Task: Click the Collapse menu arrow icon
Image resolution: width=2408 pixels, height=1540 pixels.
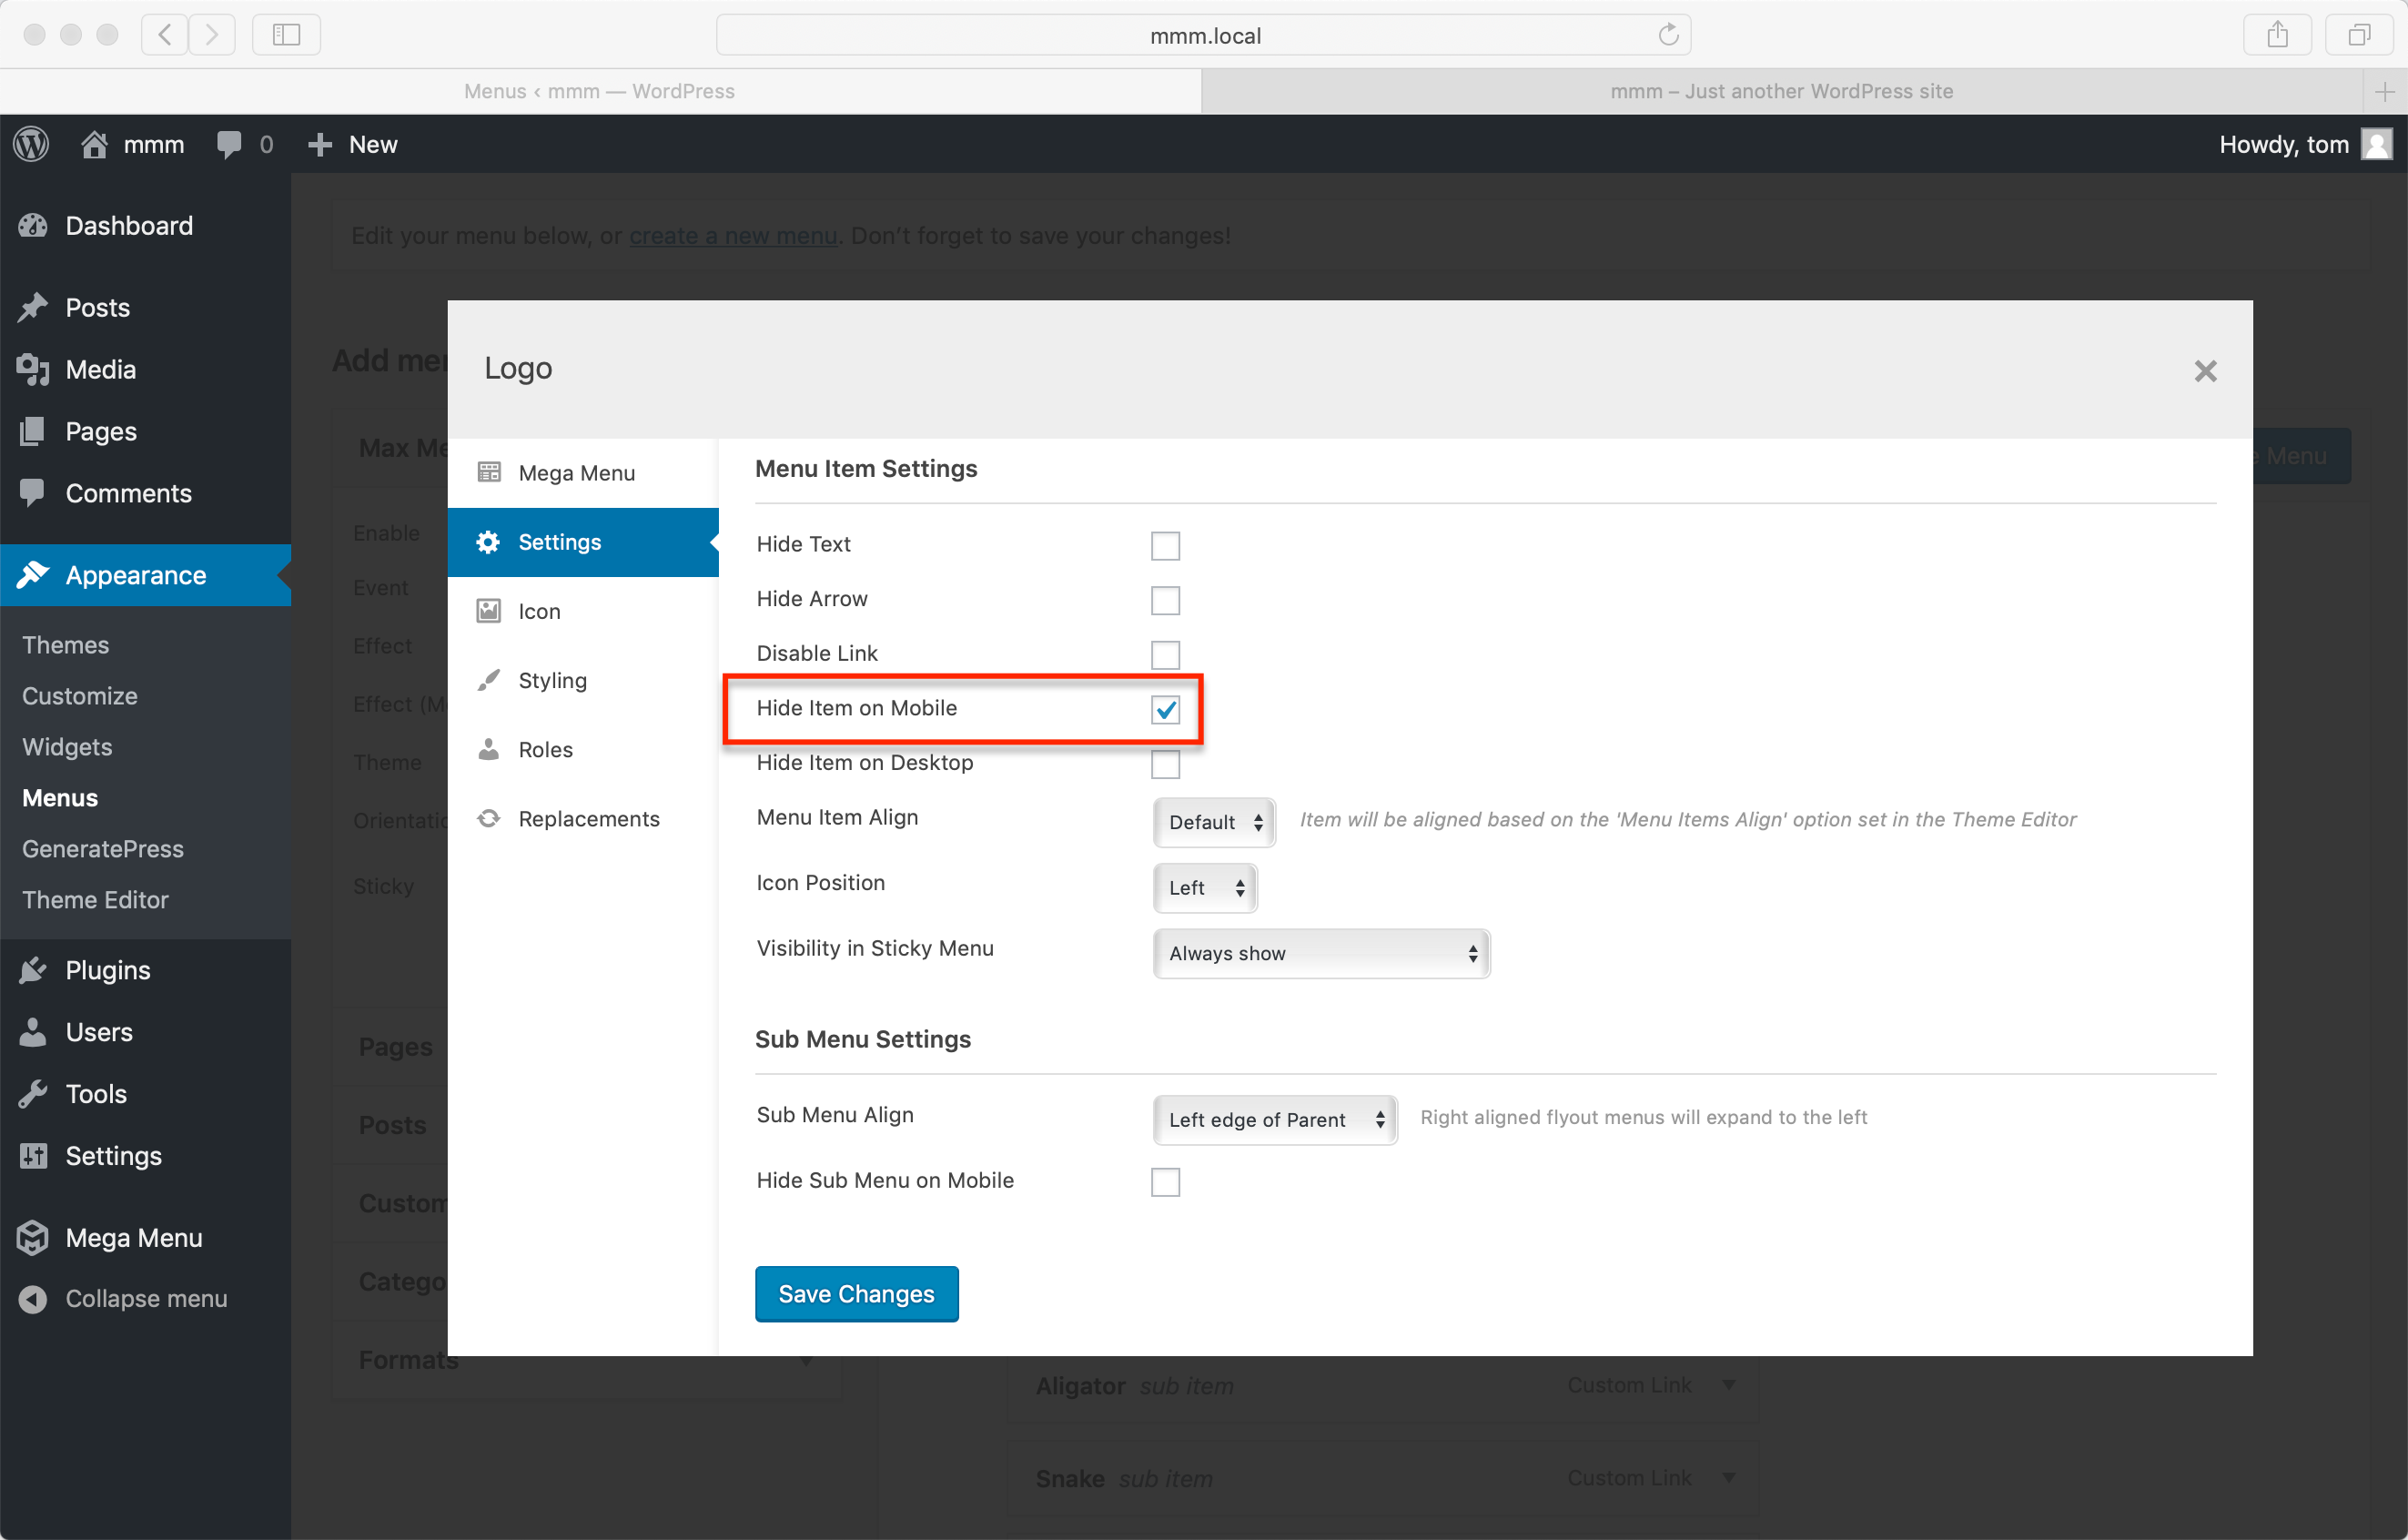Action: (x=33, y=1298)
